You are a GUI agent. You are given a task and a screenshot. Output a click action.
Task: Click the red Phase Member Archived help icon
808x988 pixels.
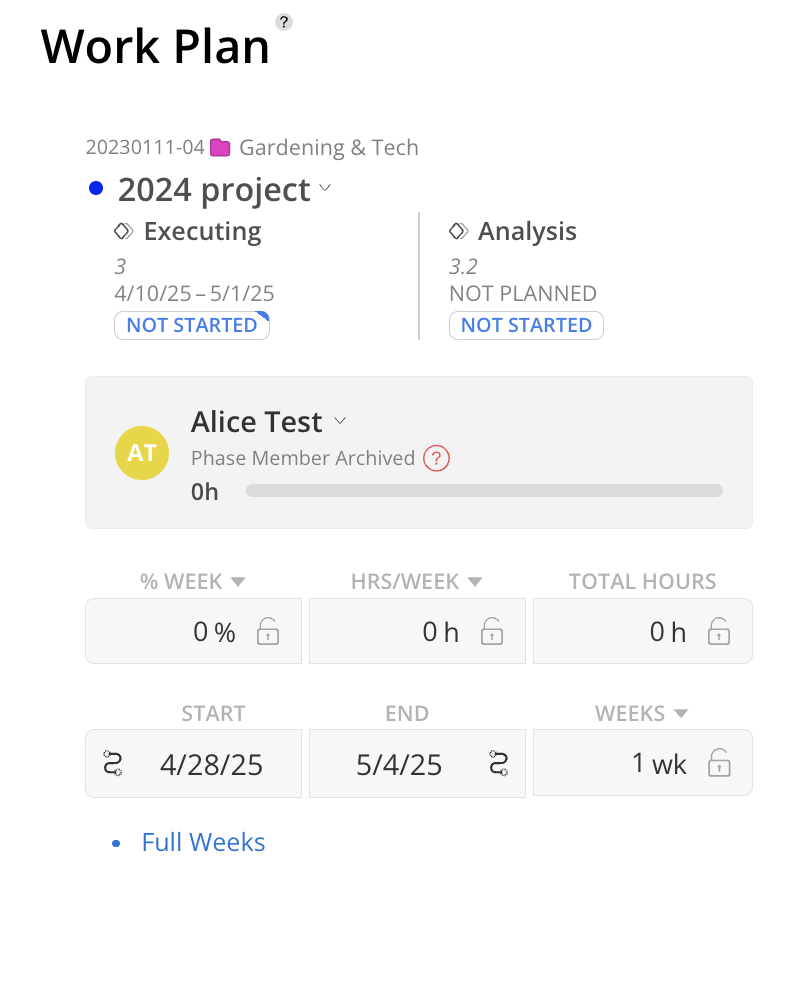click(x=436, y=458)
